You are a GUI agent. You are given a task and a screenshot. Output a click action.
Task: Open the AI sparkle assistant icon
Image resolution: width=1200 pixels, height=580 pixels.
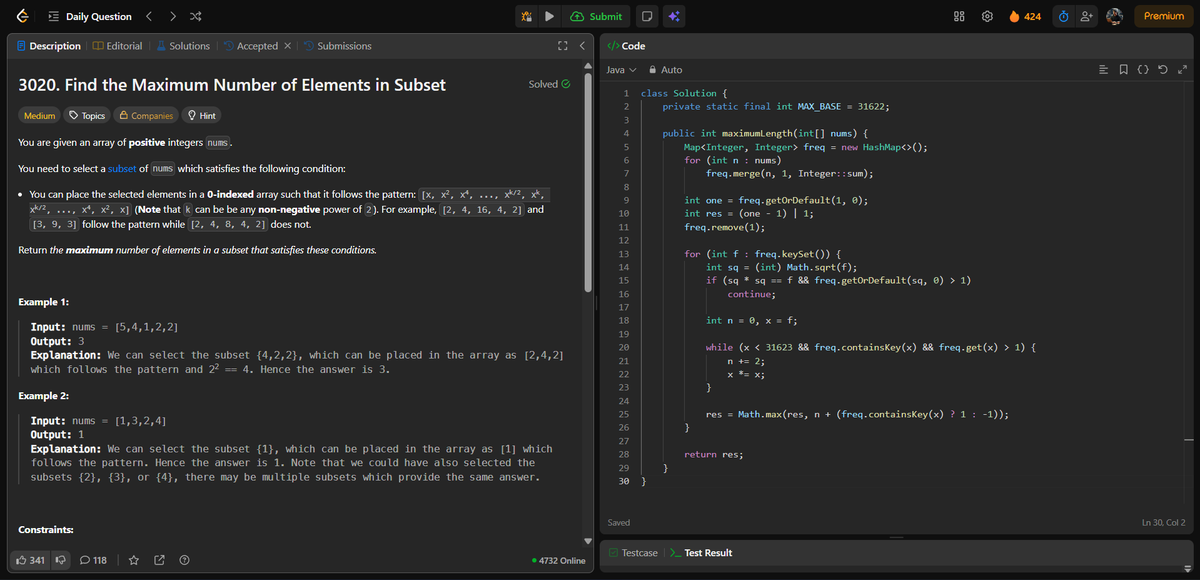point(673,16)
